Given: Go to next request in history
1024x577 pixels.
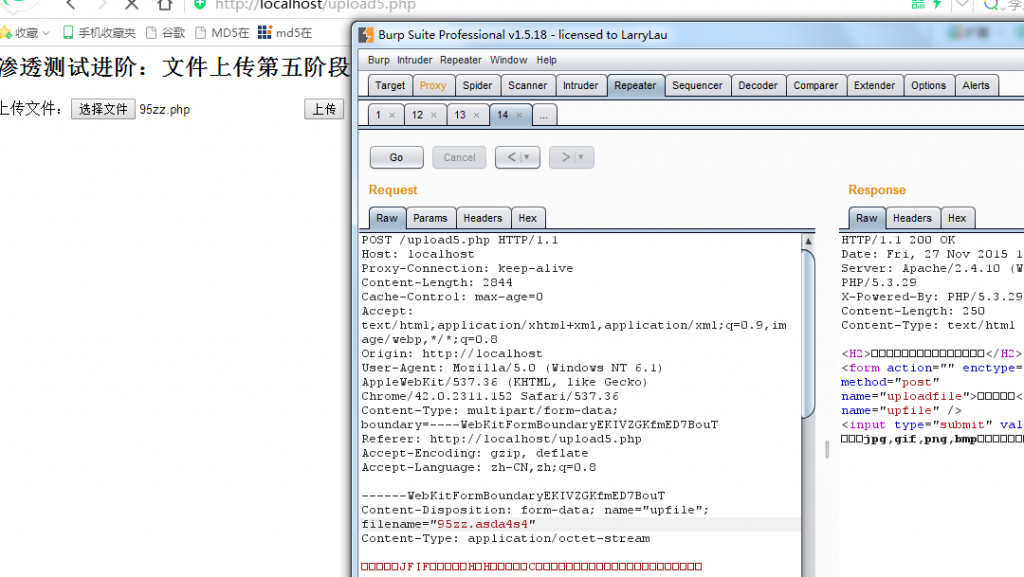Looking at the screenshot, I should click(x=566, y=157).
